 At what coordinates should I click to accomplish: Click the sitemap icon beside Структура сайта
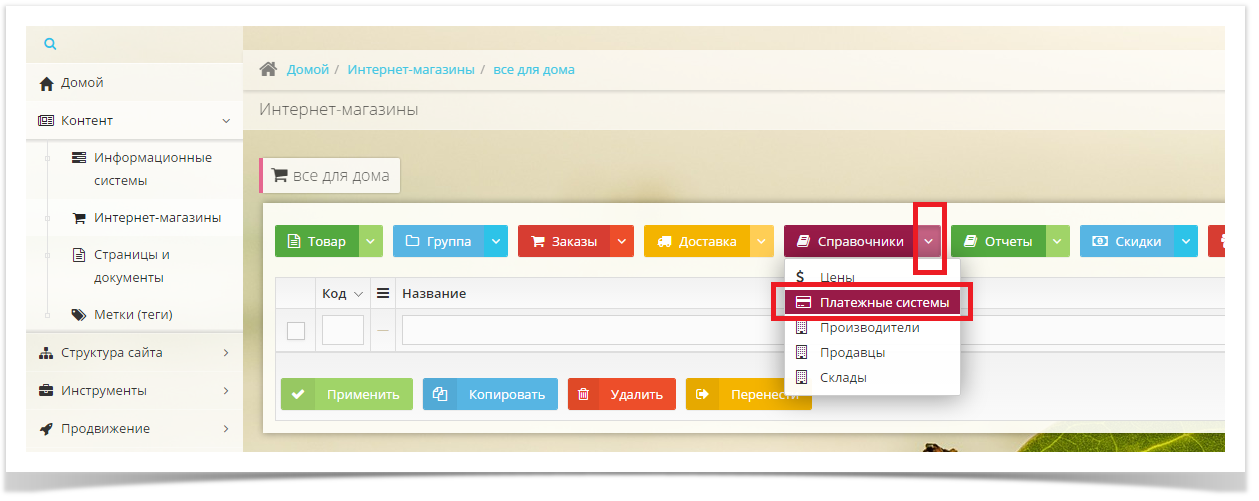46,353
